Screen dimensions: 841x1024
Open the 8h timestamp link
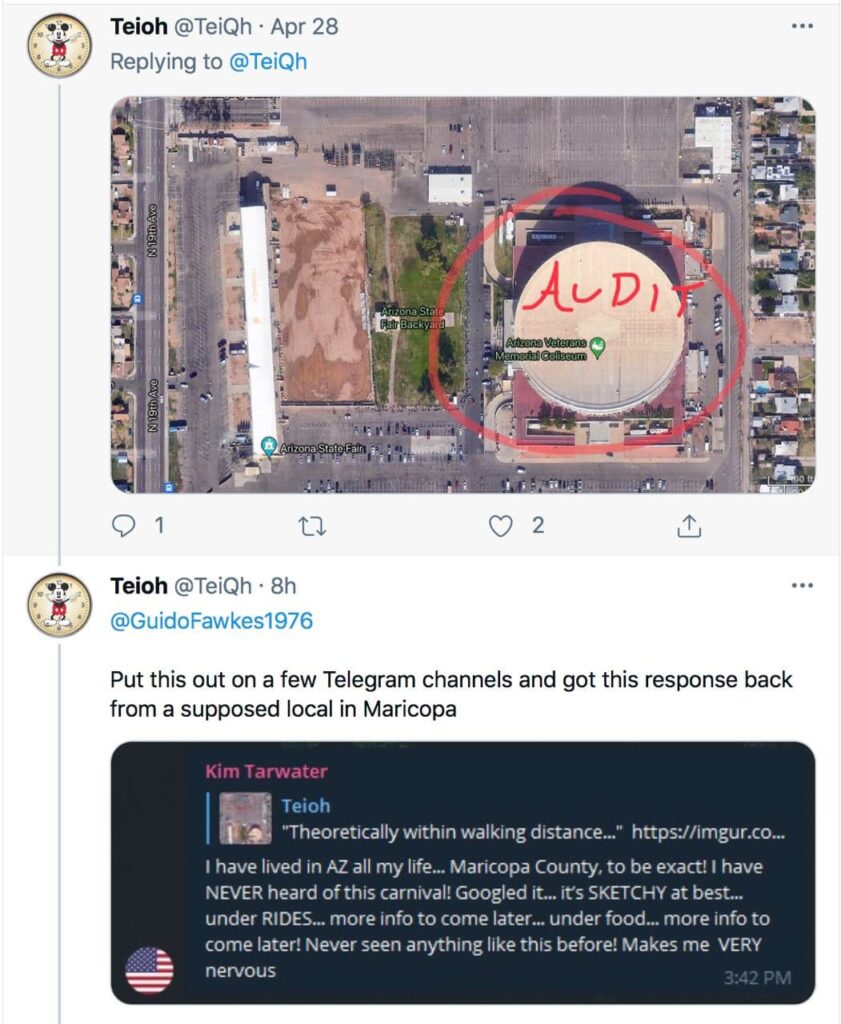283,586
